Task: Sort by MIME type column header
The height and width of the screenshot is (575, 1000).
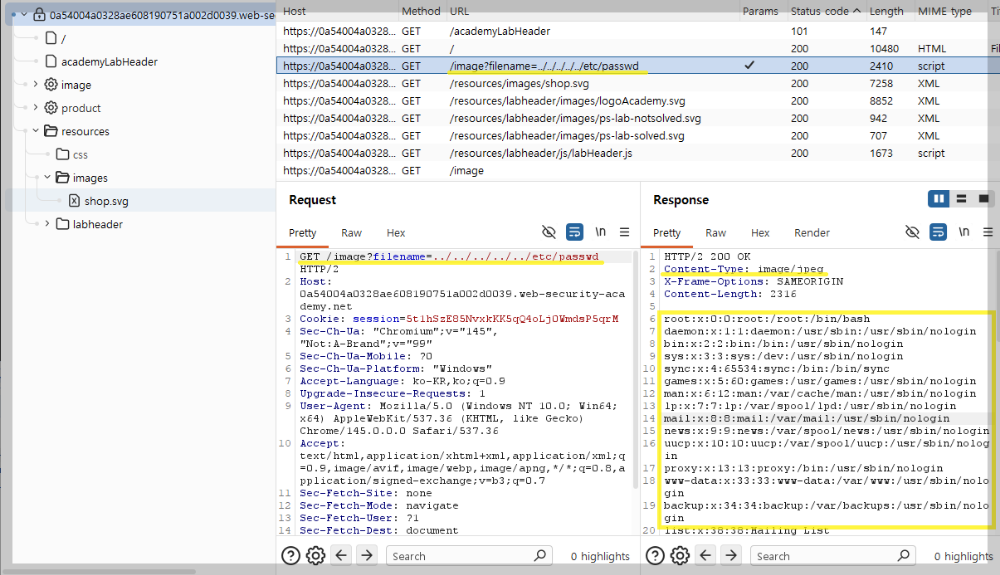Action: click(x=945, y=11)
